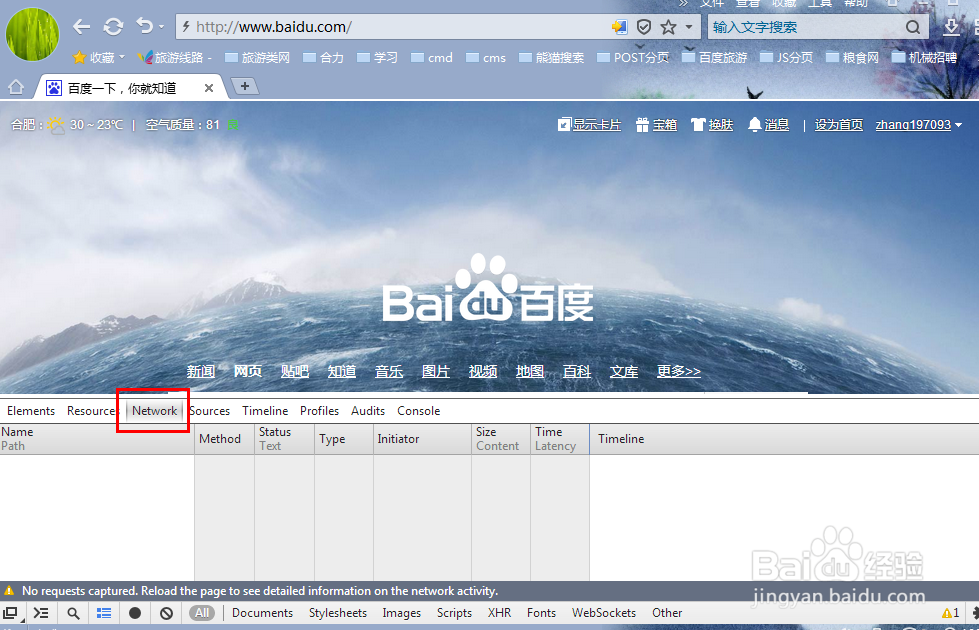Click the magnifier search button
Screen dimensions: 979x630
click(913, 27)
